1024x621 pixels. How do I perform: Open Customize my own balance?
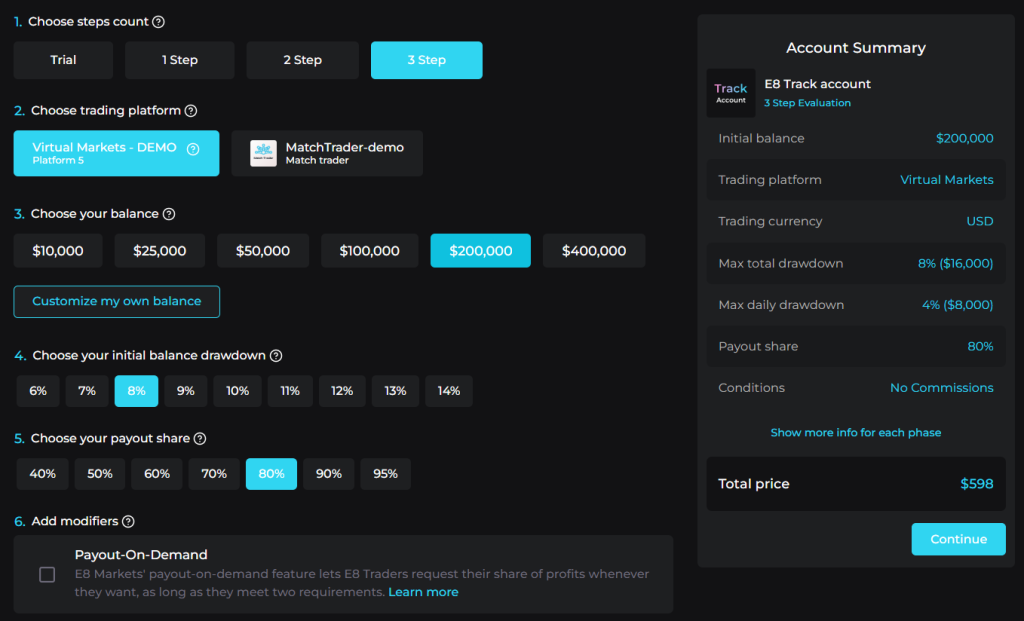(116, 301)
